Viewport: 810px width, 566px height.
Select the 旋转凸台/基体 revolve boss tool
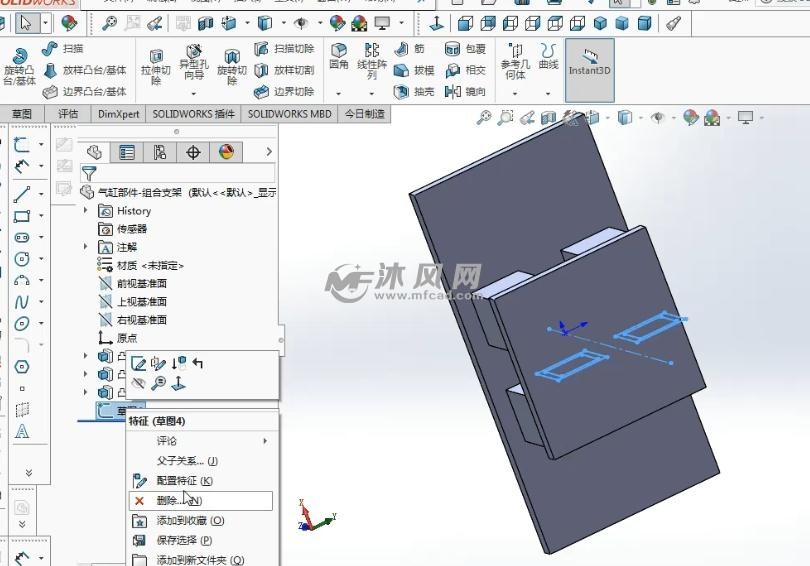click(x=19, y=66)
